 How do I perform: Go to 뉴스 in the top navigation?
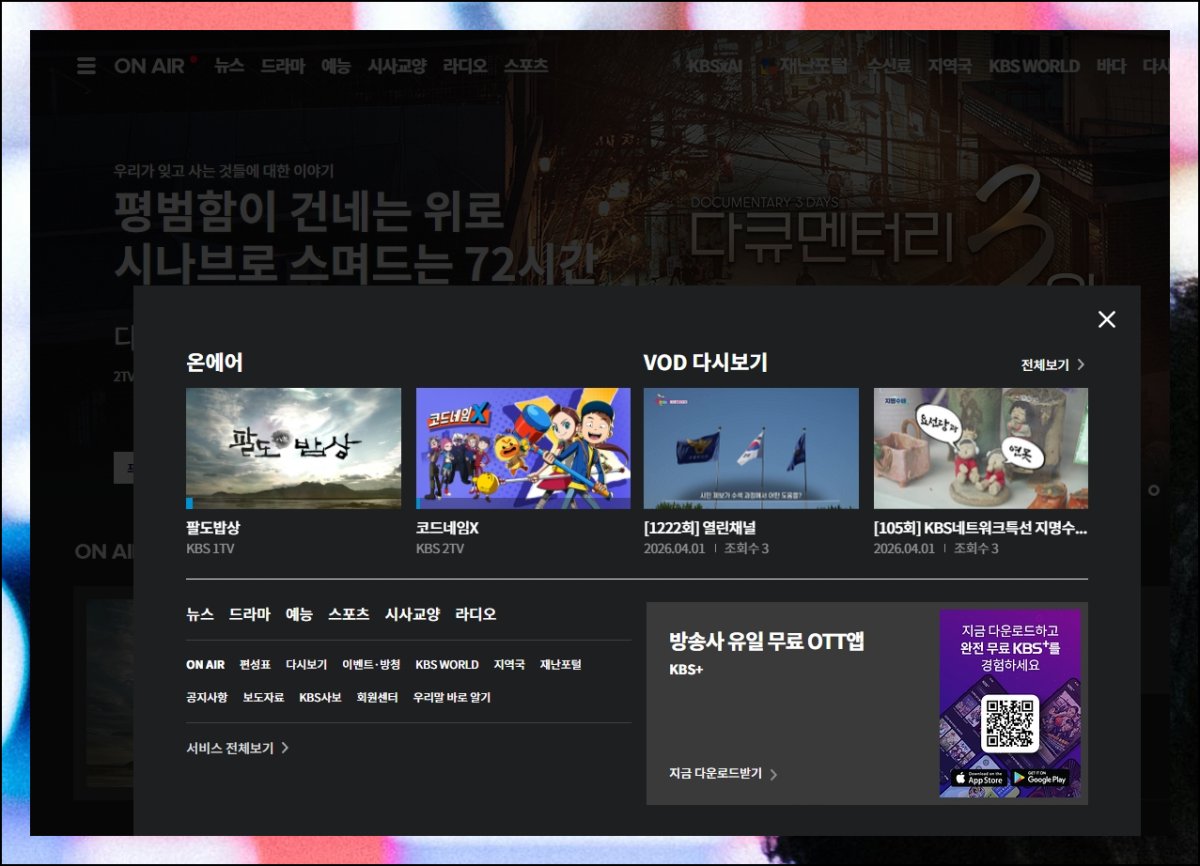[x=229, y=66]
